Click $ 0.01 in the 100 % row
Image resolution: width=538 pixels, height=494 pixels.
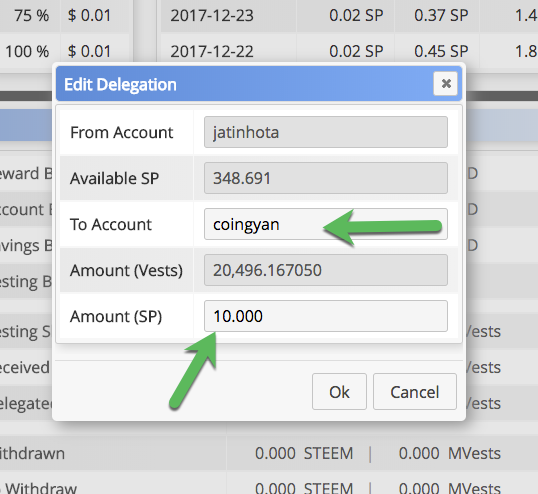[89, 51]
